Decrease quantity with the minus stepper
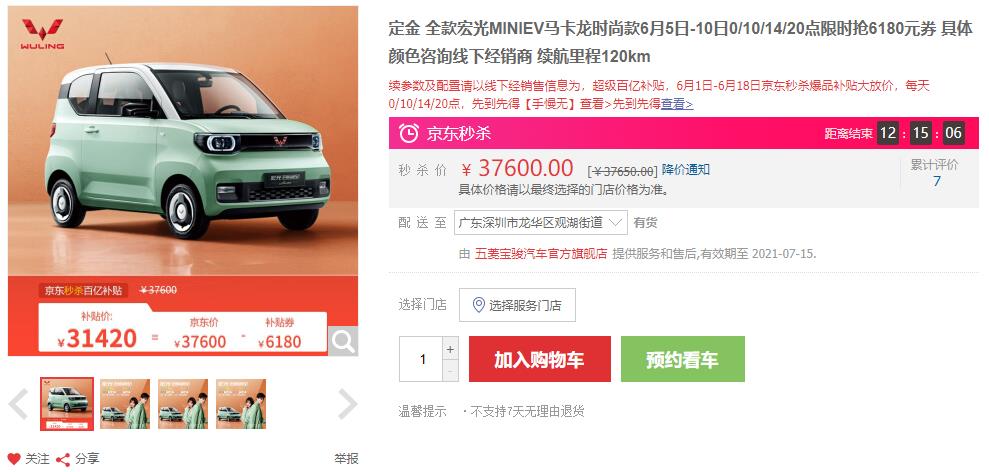Viewport: 989px width, 472px height. 450,371
